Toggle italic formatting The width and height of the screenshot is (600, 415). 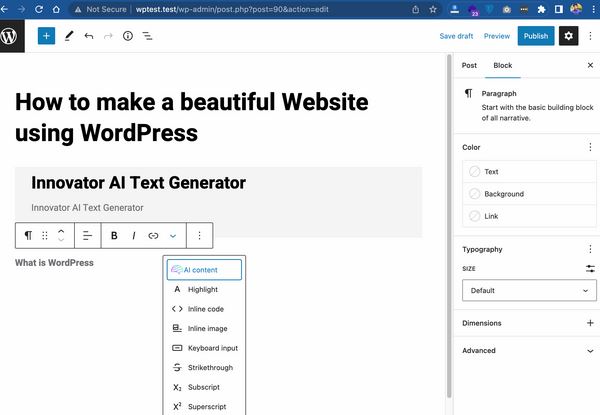coord(134,236)
